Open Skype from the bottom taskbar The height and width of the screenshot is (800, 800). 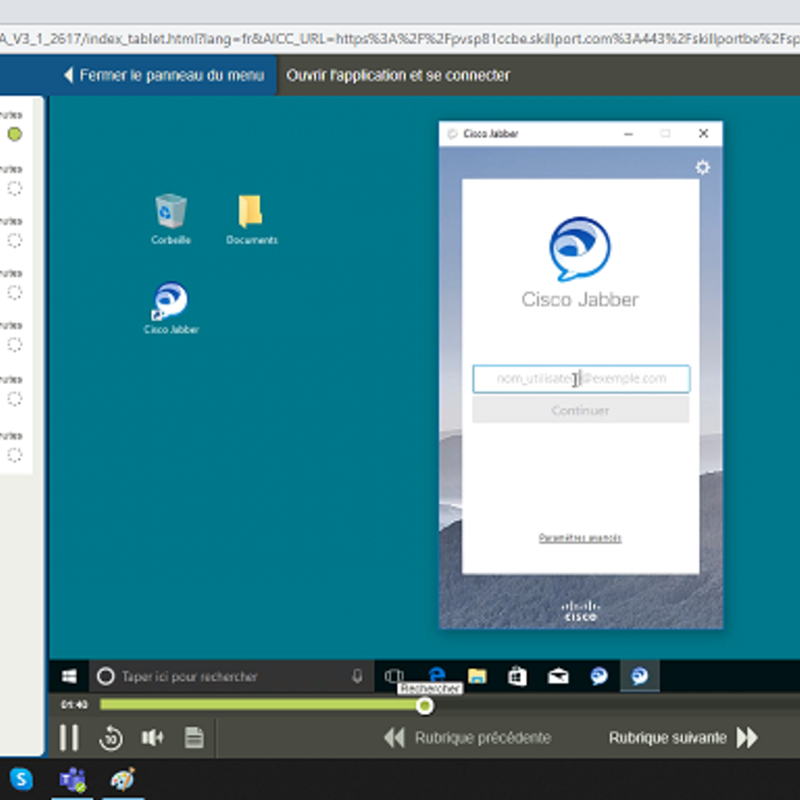[21, 779]
